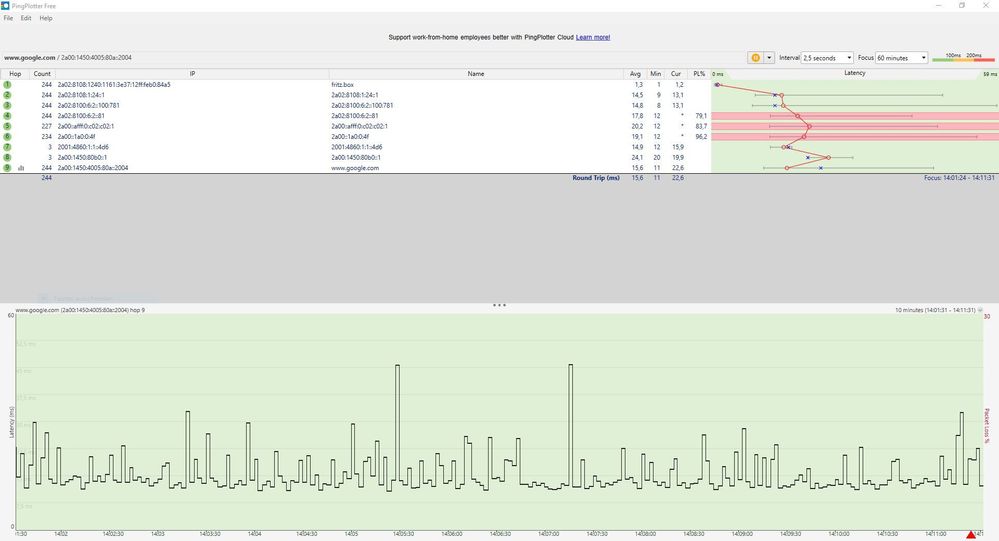Select the www.google.com name cell in hop 9
This screenshot has width=999, height=541.
pyautogui.click(x=355, y=168)
